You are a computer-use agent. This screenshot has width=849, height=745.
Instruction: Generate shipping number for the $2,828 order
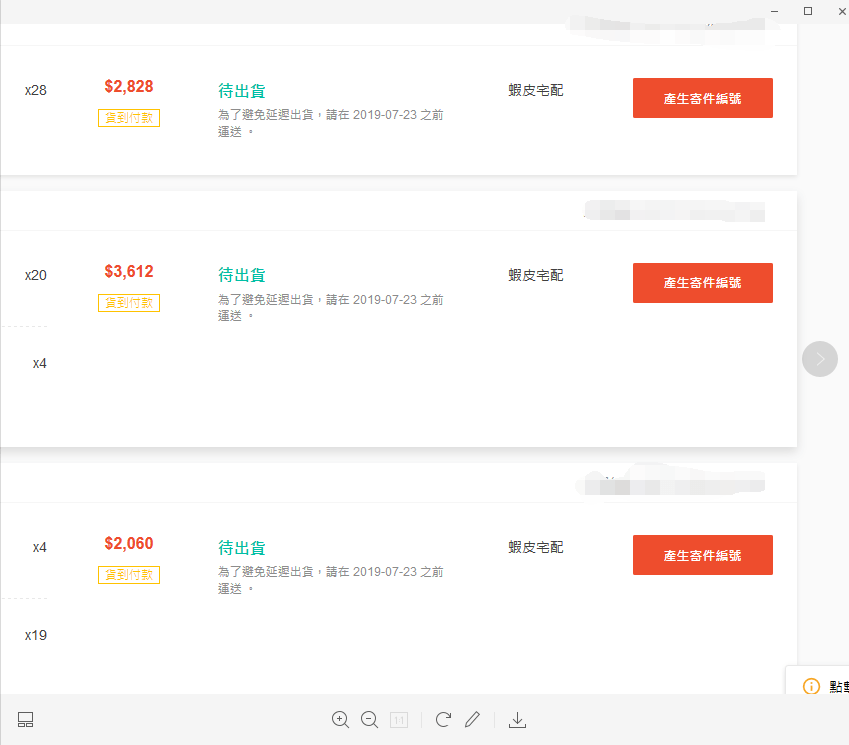pyautogui.click(x=702, y=98)
